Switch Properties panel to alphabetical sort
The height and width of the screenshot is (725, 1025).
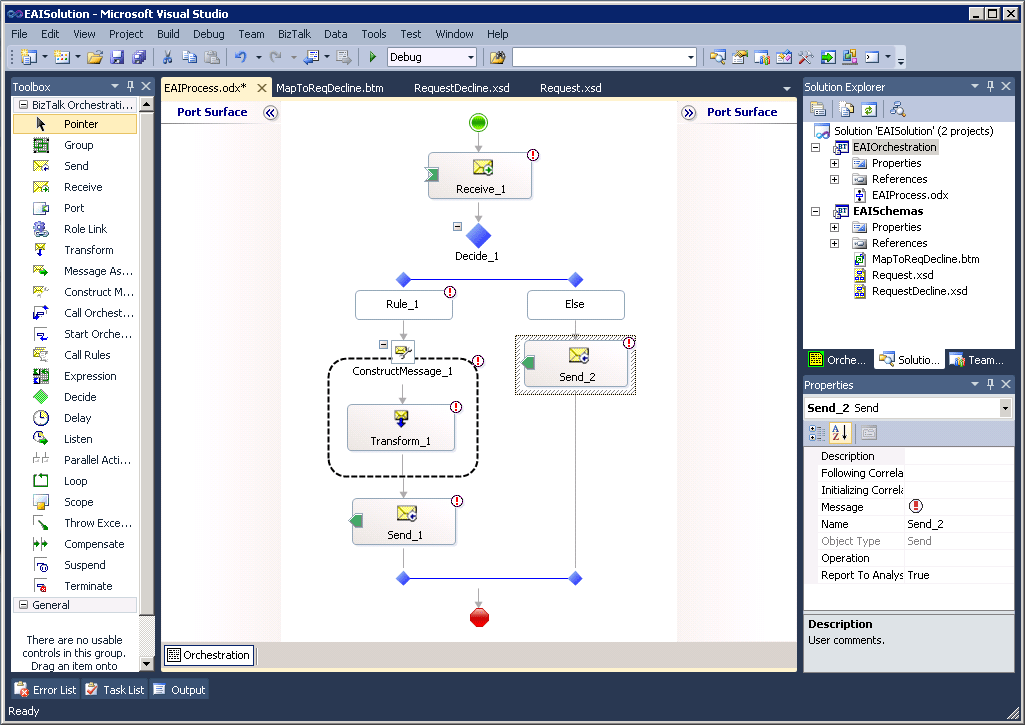(x=839, y=431)
